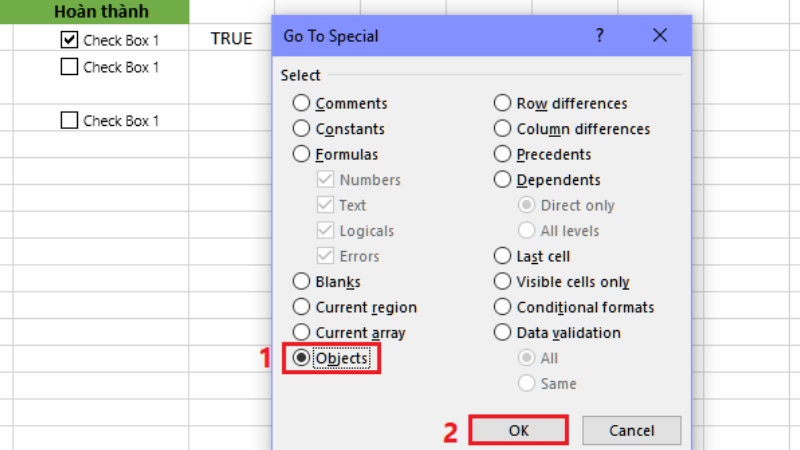This screenshot has width=800, height=450.
Task: Select Current region radio button
Action: (x=301, y=307)
